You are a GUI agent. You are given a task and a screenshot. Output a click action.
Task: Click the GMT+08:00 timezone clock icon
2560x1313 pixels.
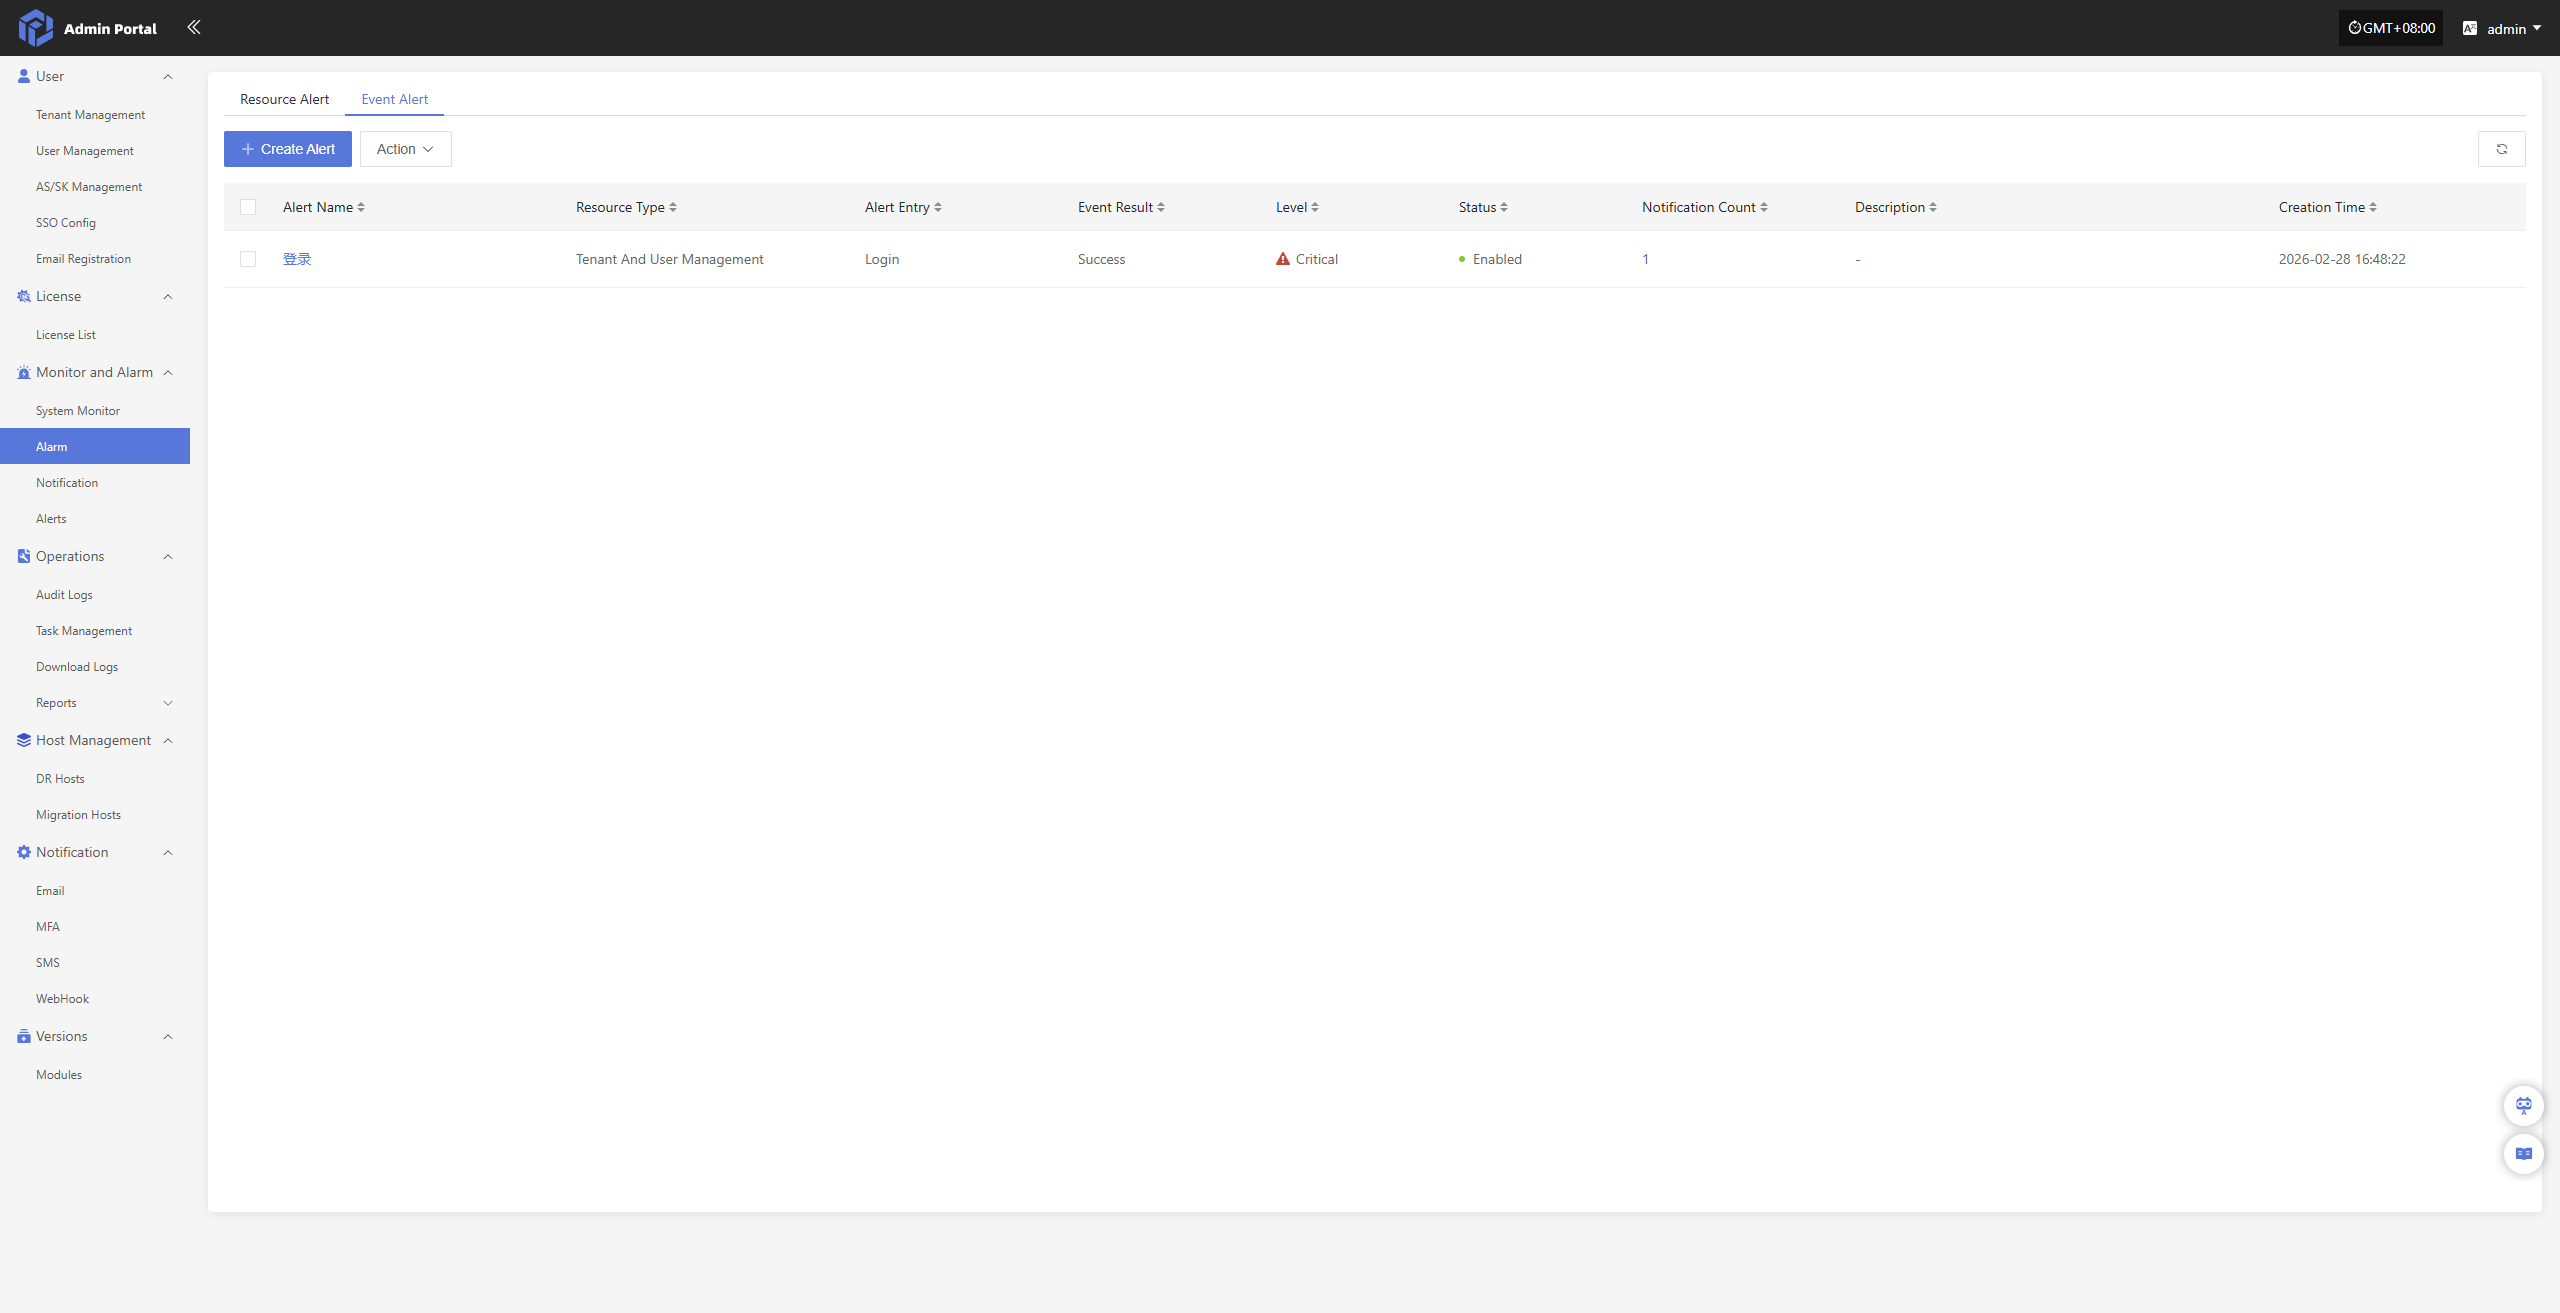click(x=2354, y=28)
